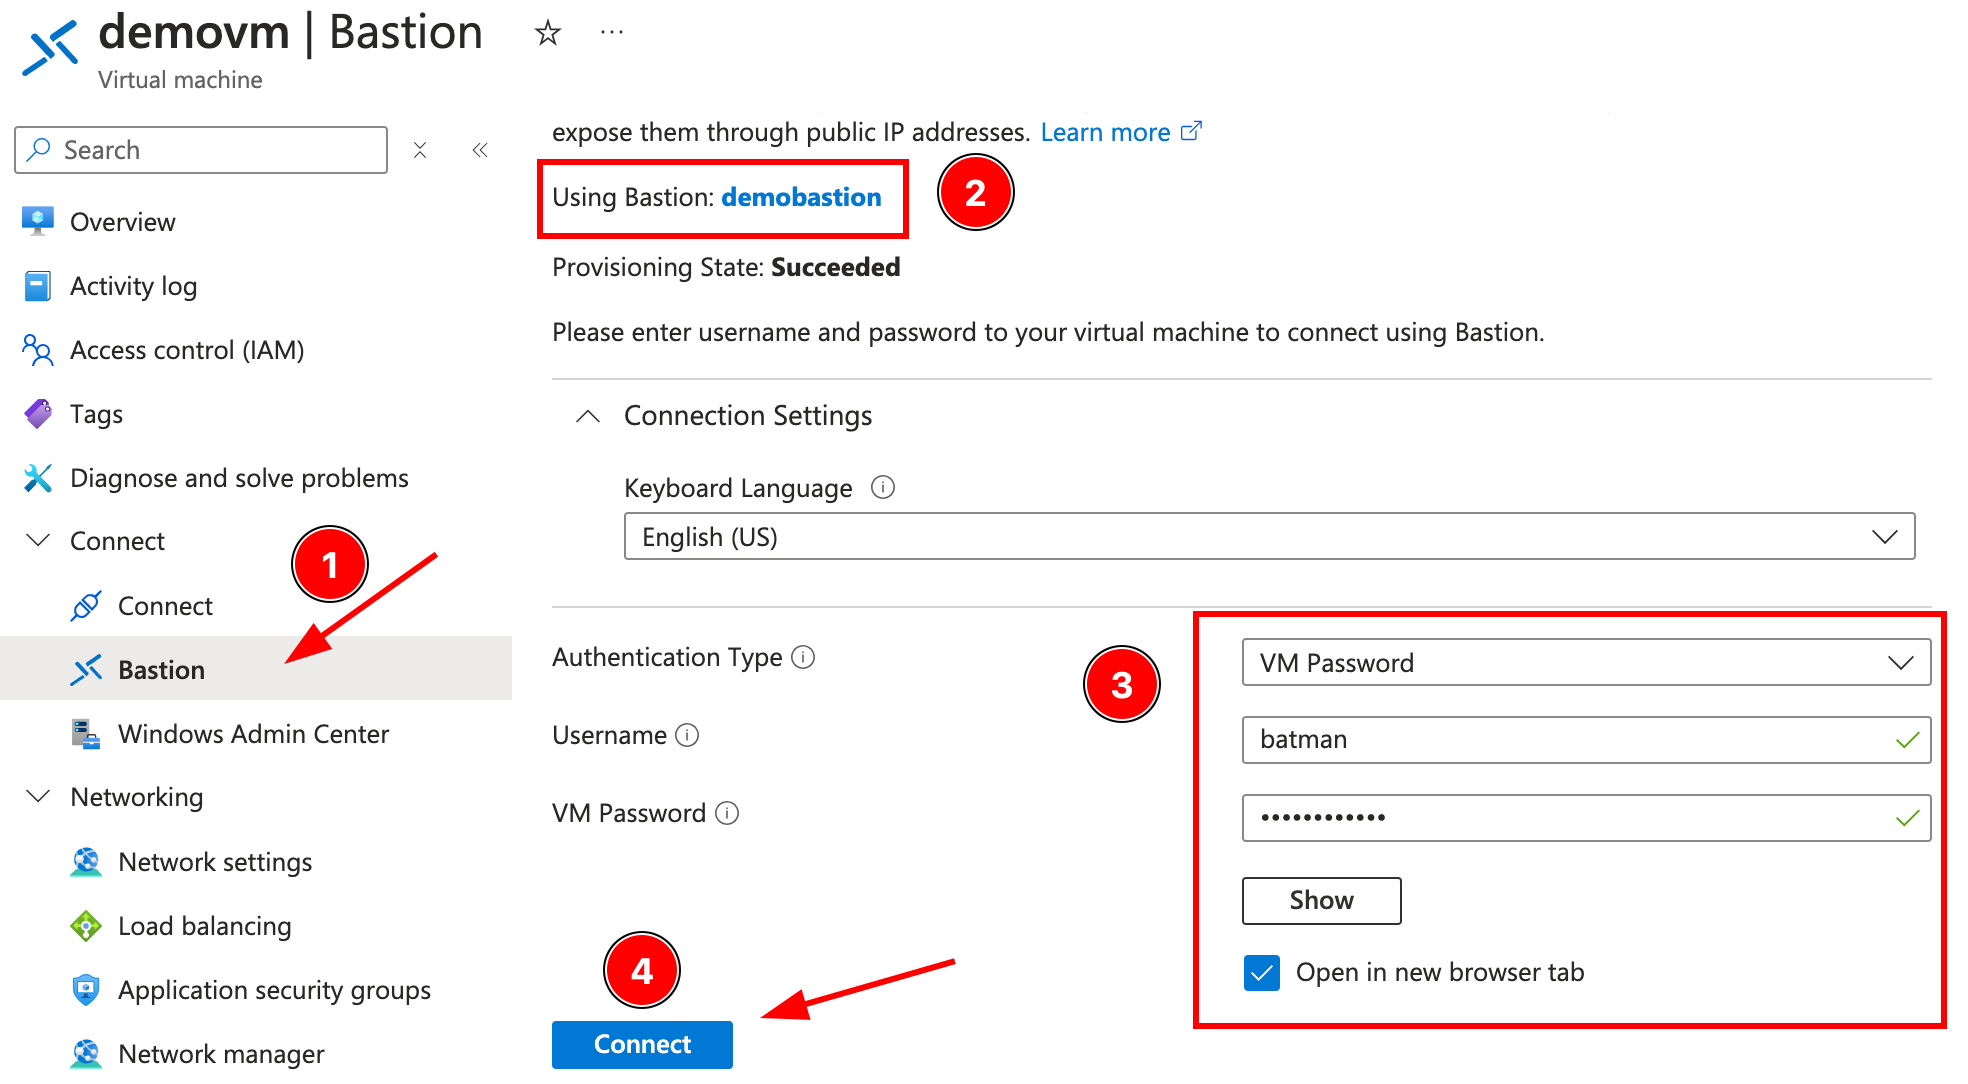Image resolution: width=1968 pixels, height=1084 pixels.
Task: Collapse the Connect section in sidebar
Action: (x=37, y=540)
